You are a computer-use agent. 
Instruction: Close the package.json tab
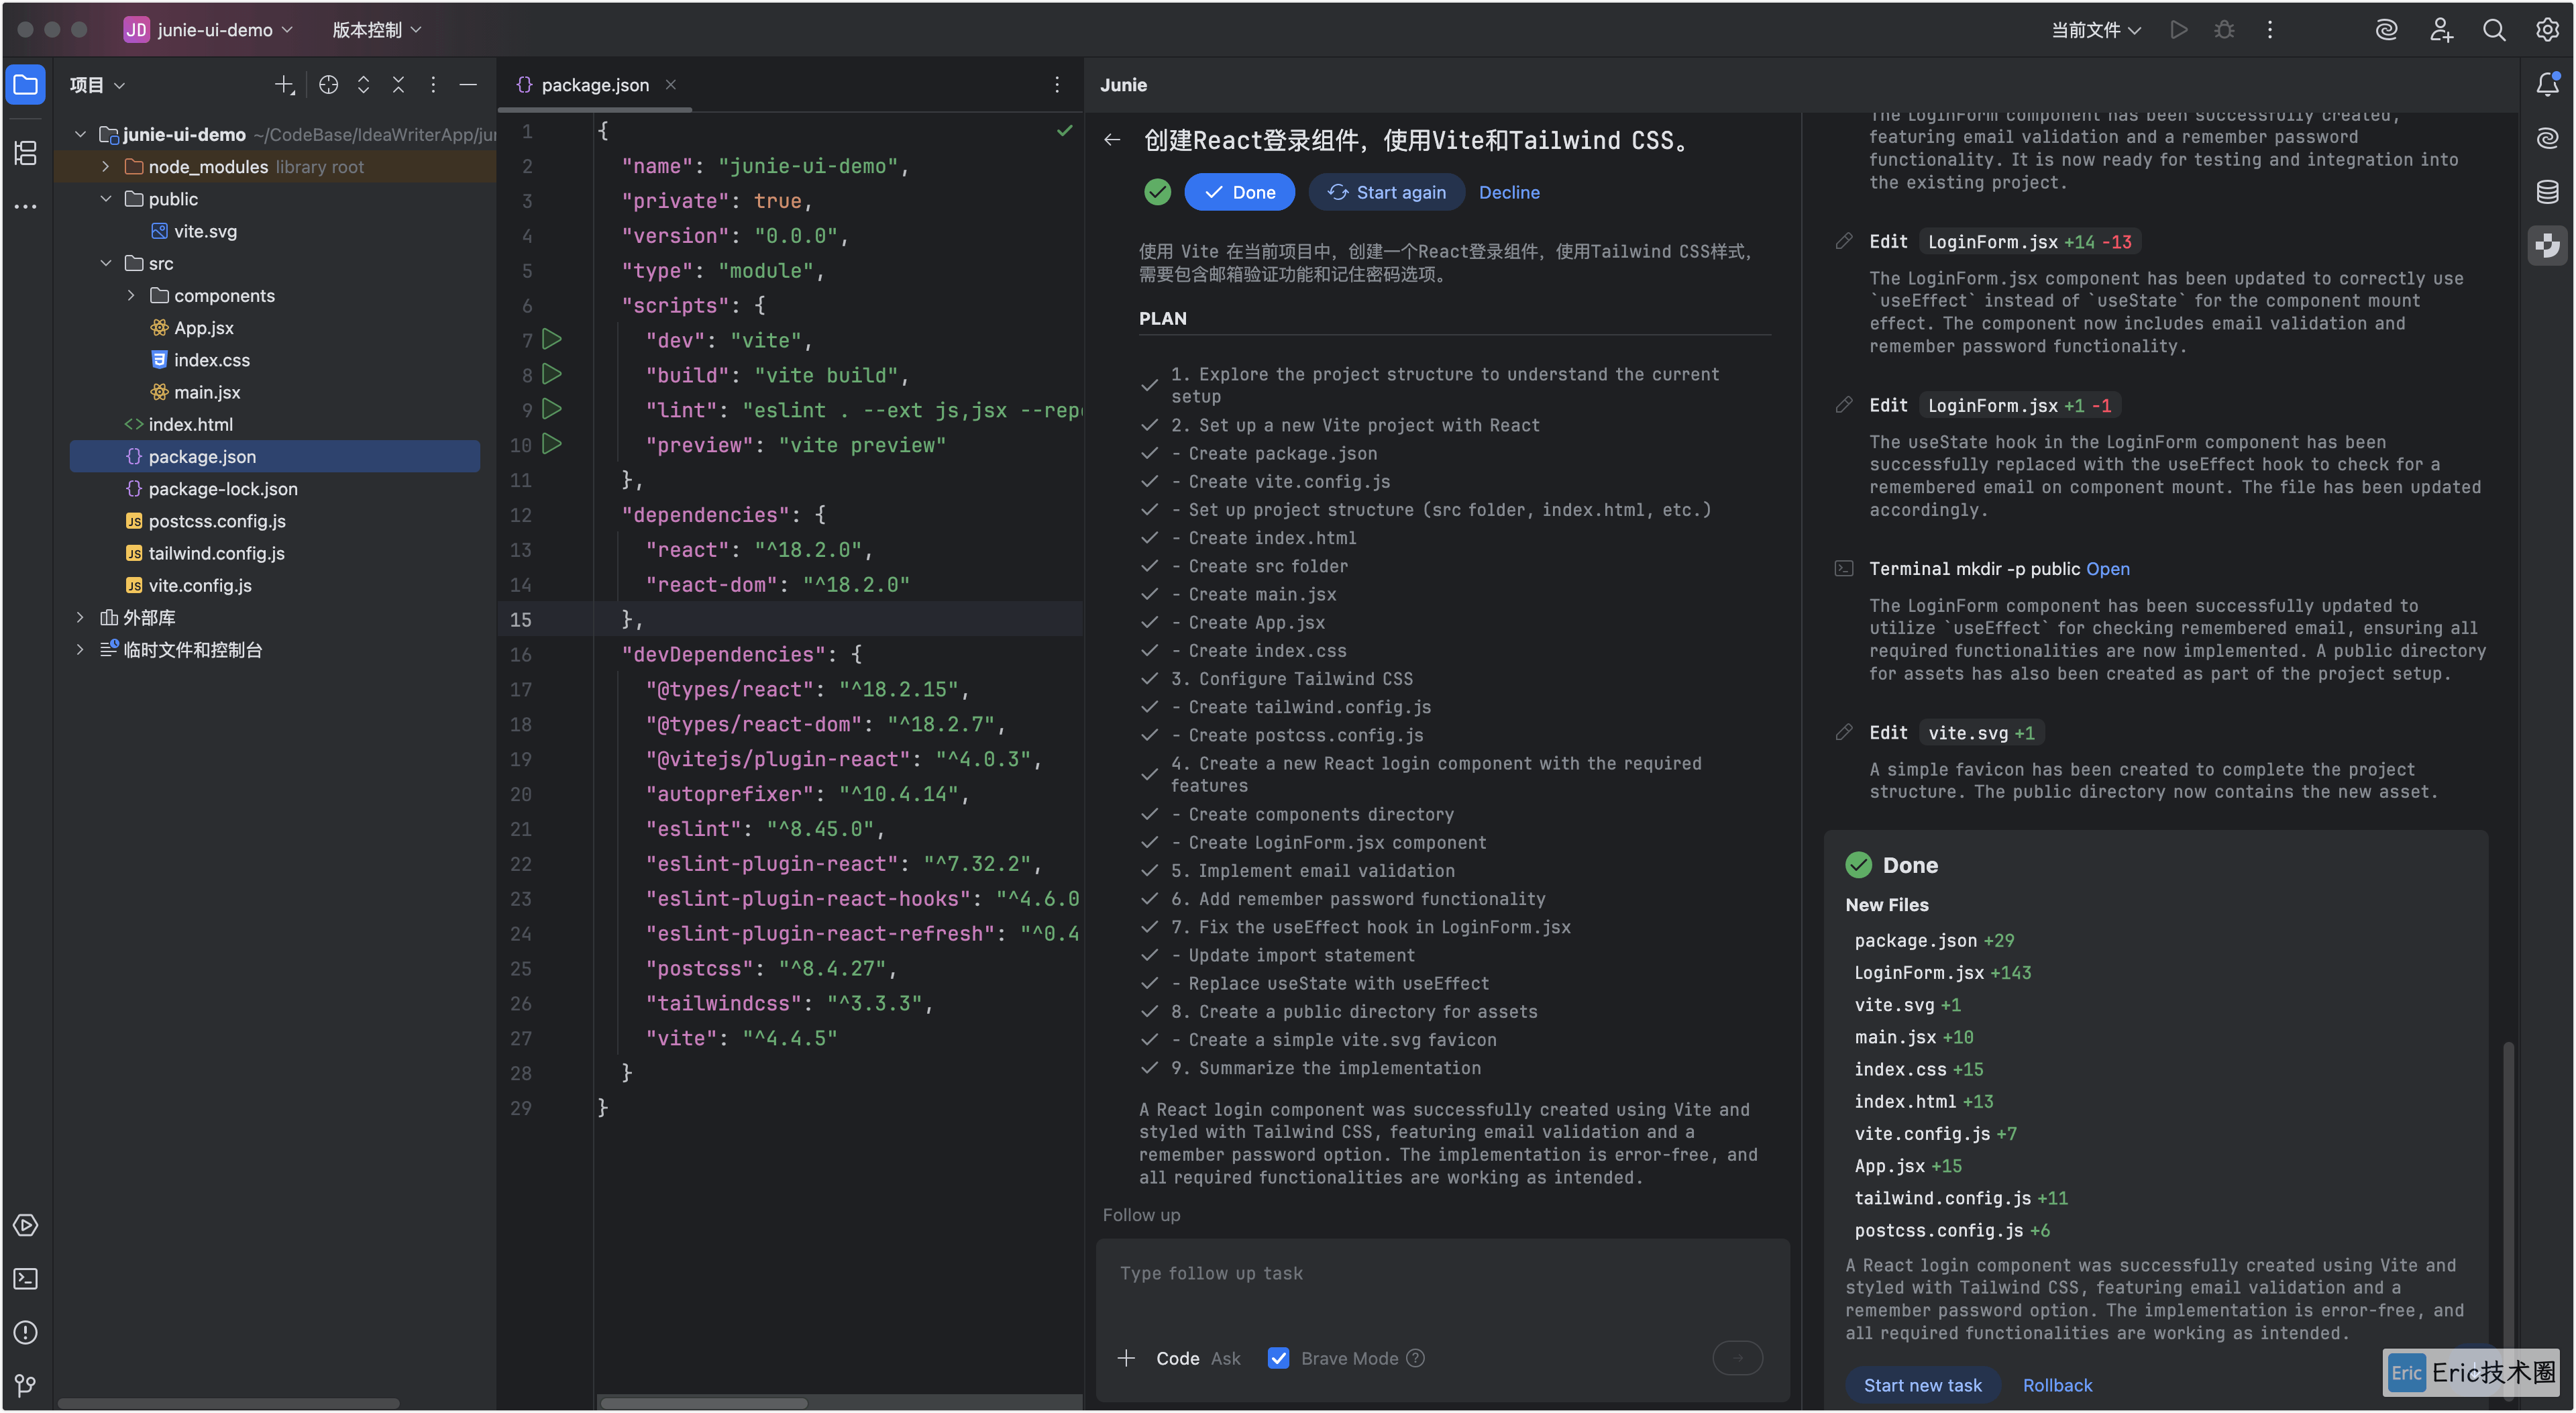[671, 85]
